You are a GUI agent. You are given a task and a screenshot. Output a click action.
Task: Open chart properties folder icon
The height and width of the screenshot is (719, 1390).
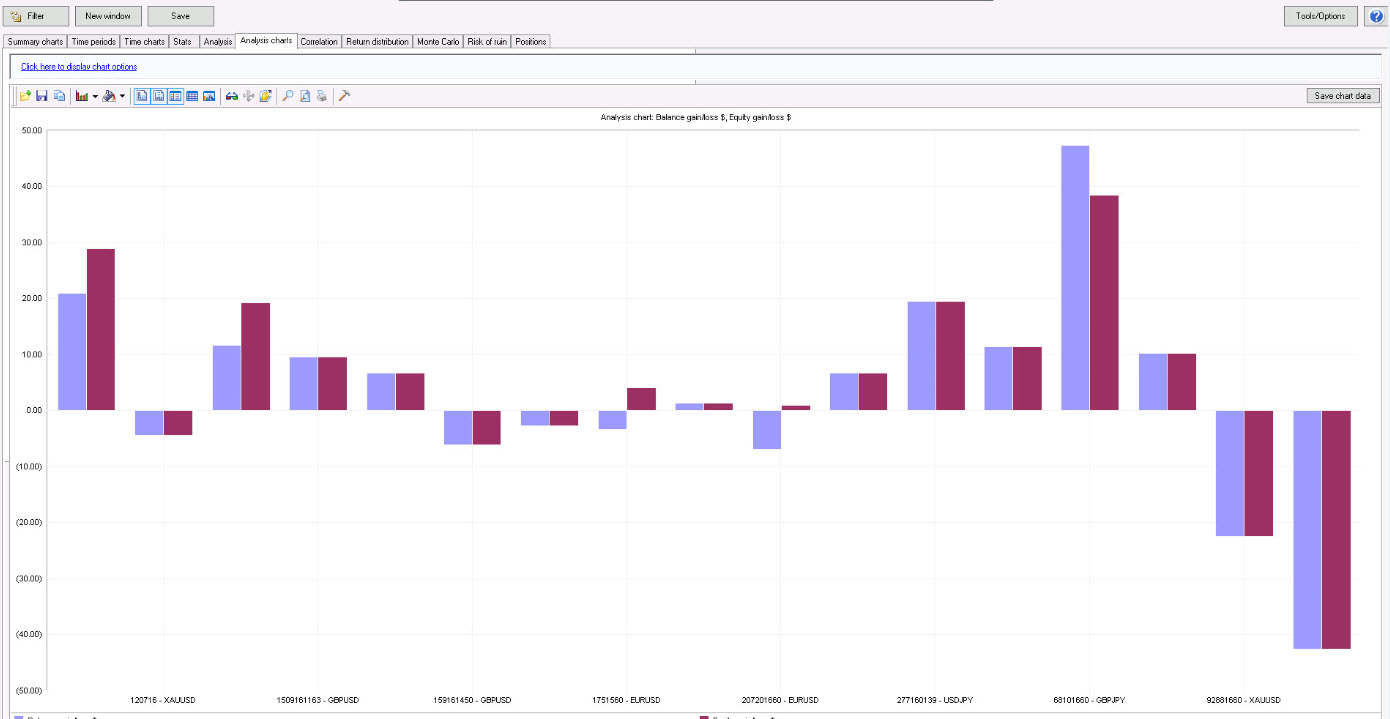(265, 96)
